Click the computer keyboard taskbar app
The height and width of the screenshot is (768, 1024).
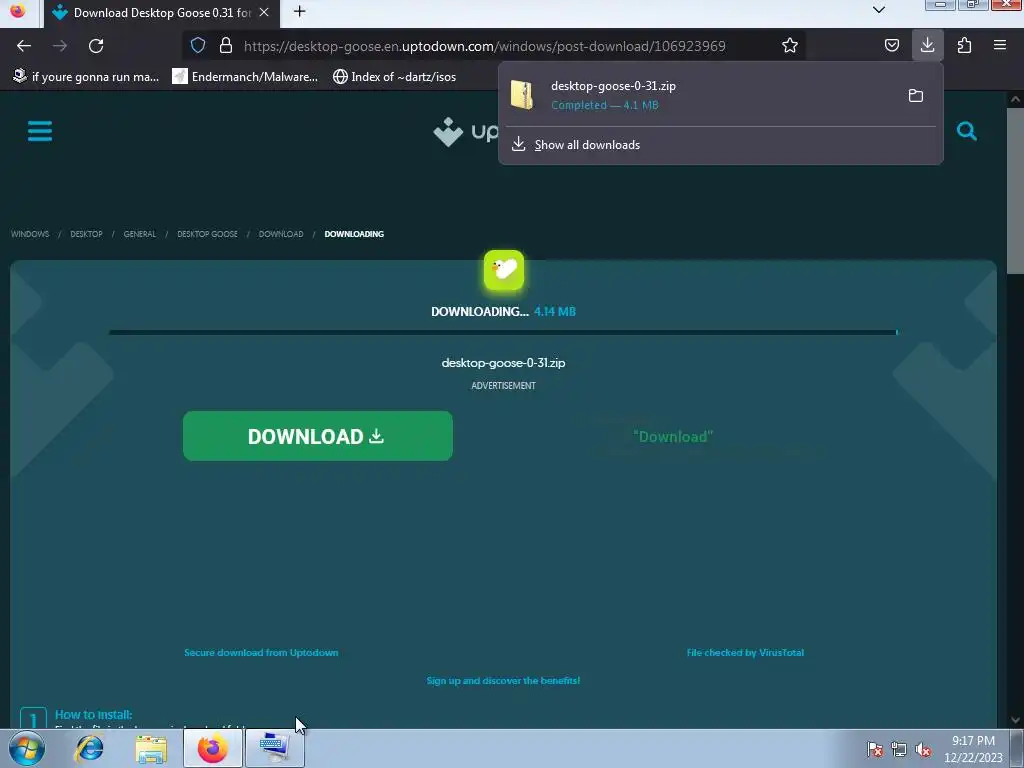[x=275, y=748]
